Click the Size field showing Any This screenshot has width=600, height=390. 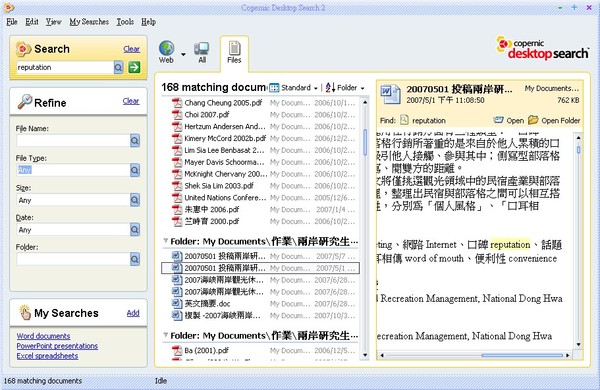click(73, 200)
